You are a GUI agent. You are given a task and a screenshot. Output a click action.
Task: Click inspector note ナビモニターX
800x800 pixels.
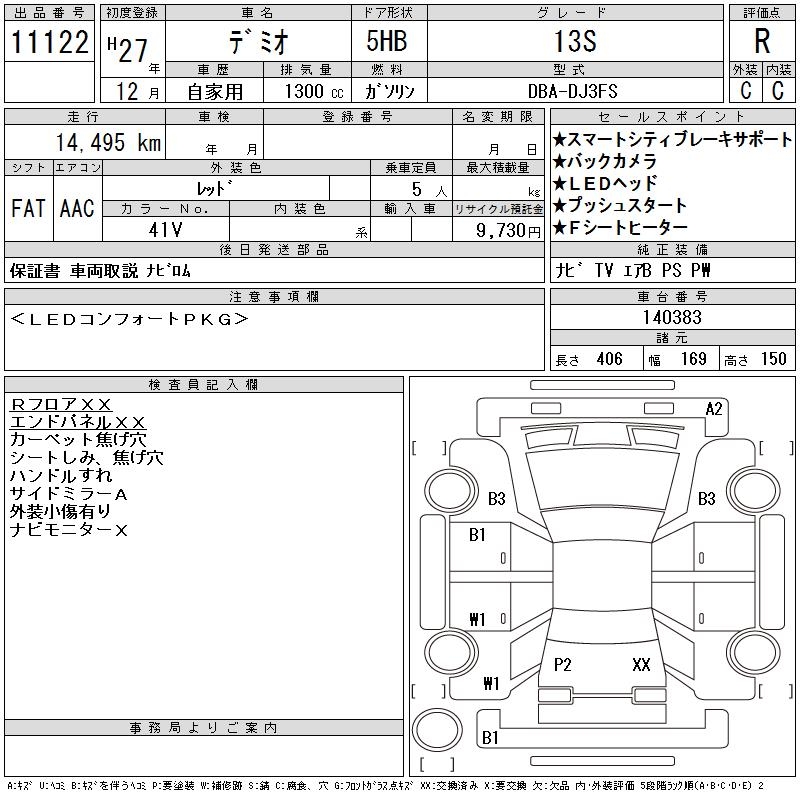pyautogui.click(x=69, y=530)
